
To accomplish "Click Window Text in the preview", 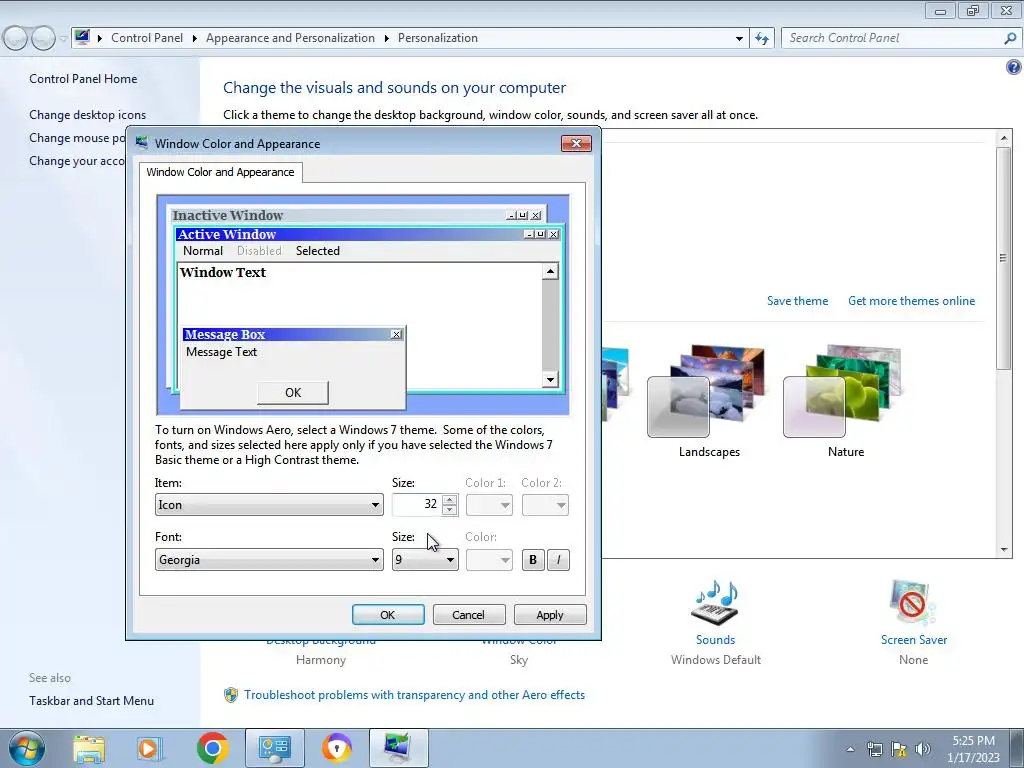I will pyautogui.click(x=223, y=272).
